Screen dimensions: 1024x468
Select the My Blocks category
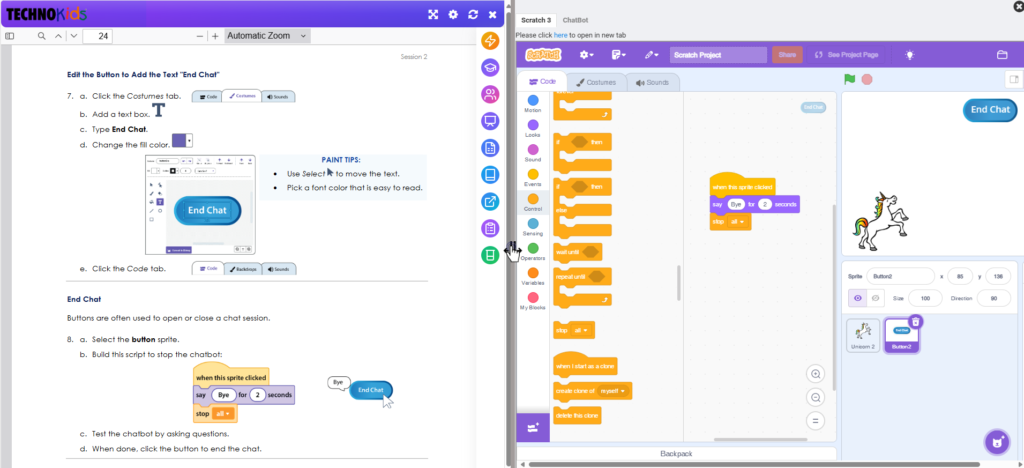point(533,302)
